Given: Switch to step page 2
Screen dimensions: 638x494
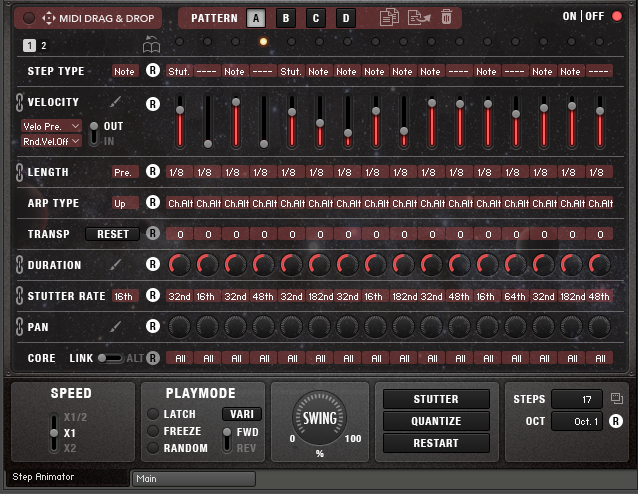Looking at the screenshot, I should pyautogui.click(x=44, y=45).
